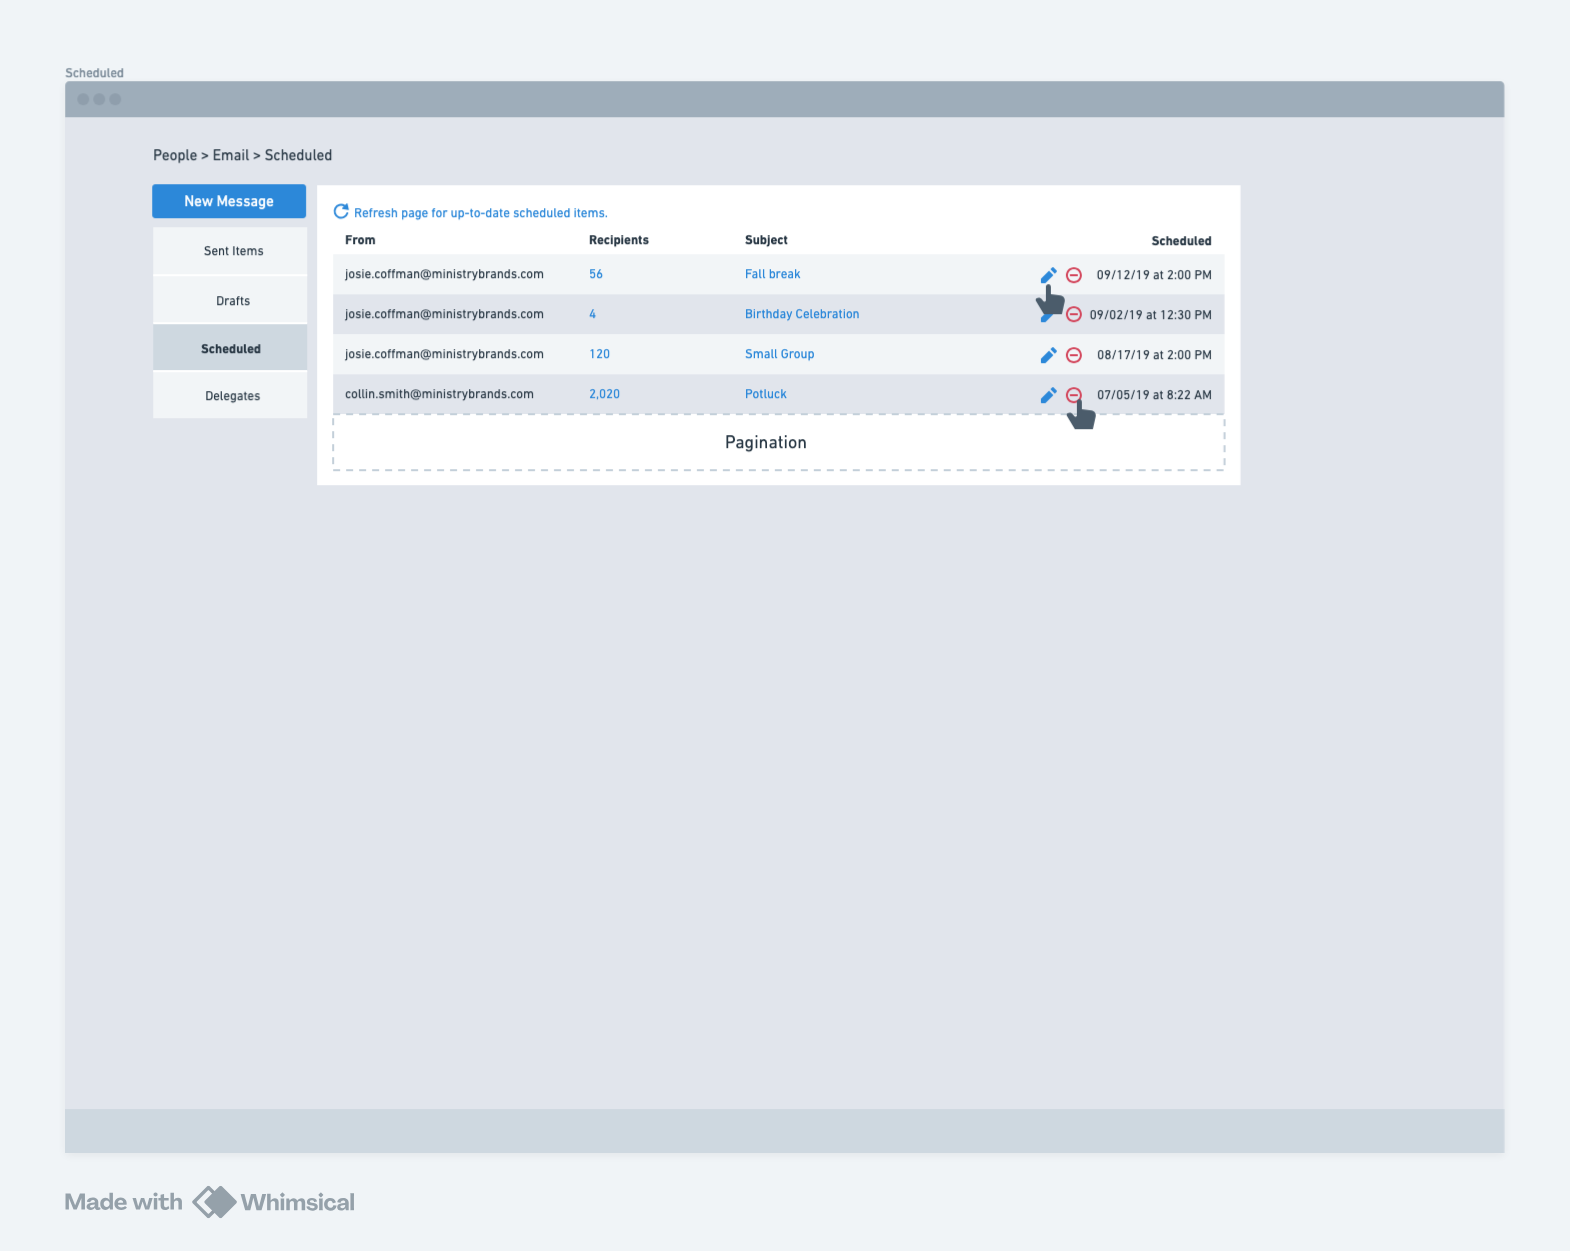
Task: Select the 09/02/19 at 12:30 PM date
Action: coord(1151,315)
